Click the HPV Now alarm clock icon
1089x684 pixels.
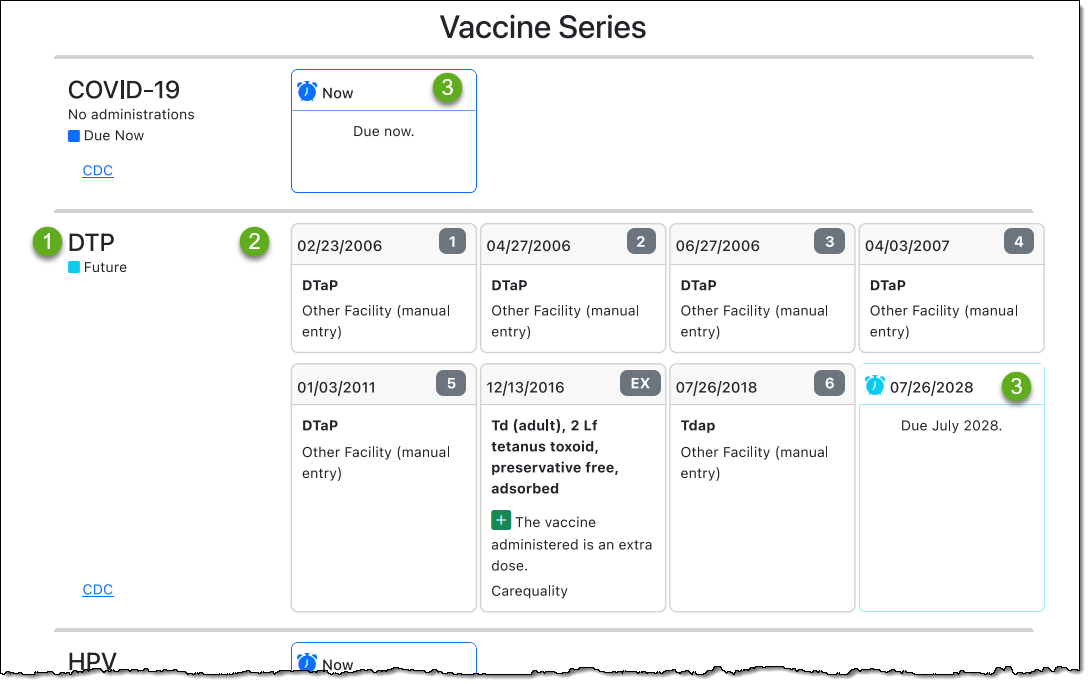click(x=307, y=663)
